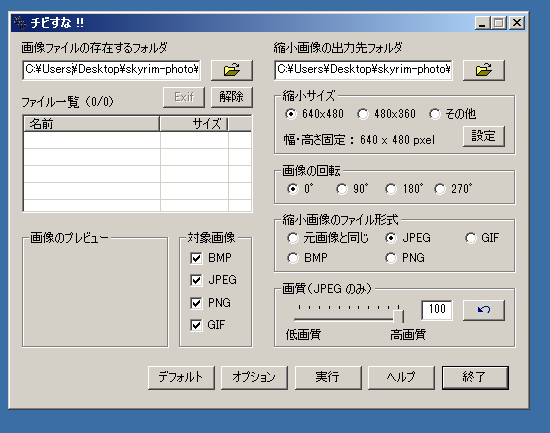The height and width of the screenshot is (433, 550).
Task: Click the 高画質 label under slider
Action: tap(408, 334)
